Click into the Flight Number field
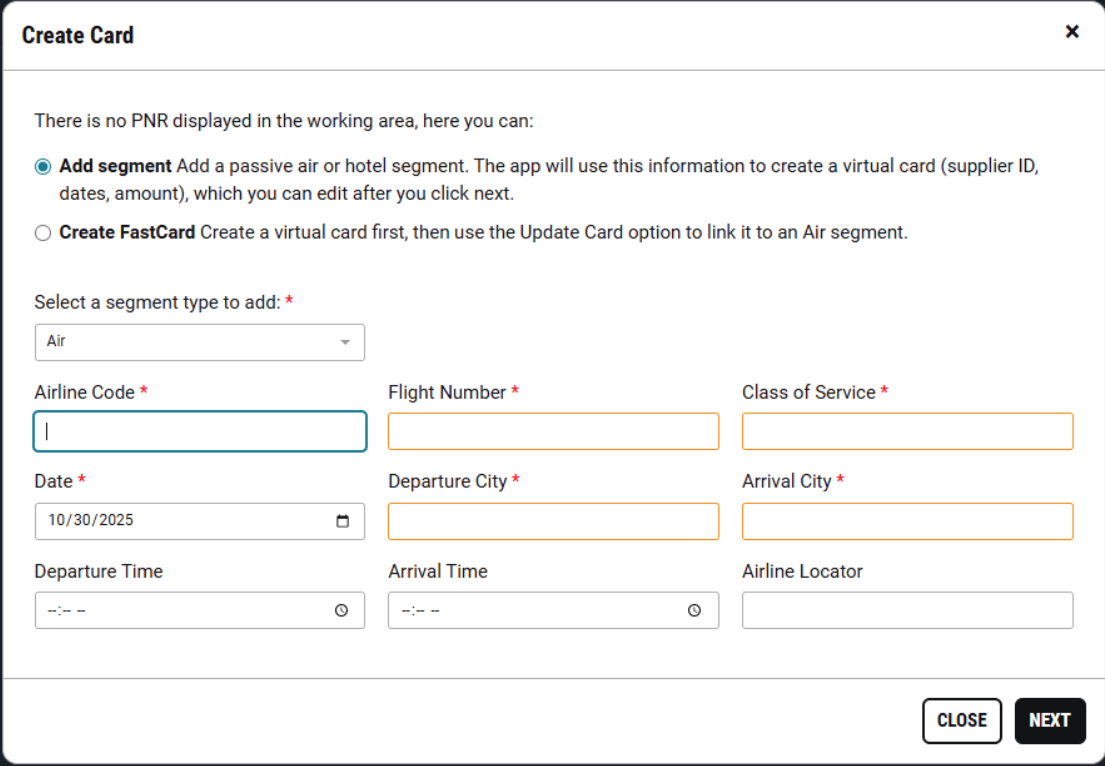Image resolution: width=1105 pixels, height=766 pixels. coord(553,431)
